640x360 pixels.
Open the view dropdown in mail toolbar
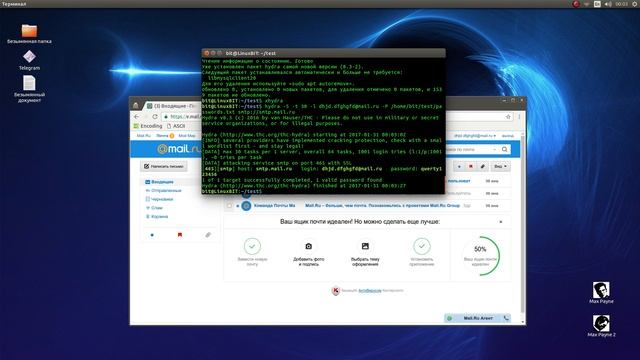click(500, 167)
